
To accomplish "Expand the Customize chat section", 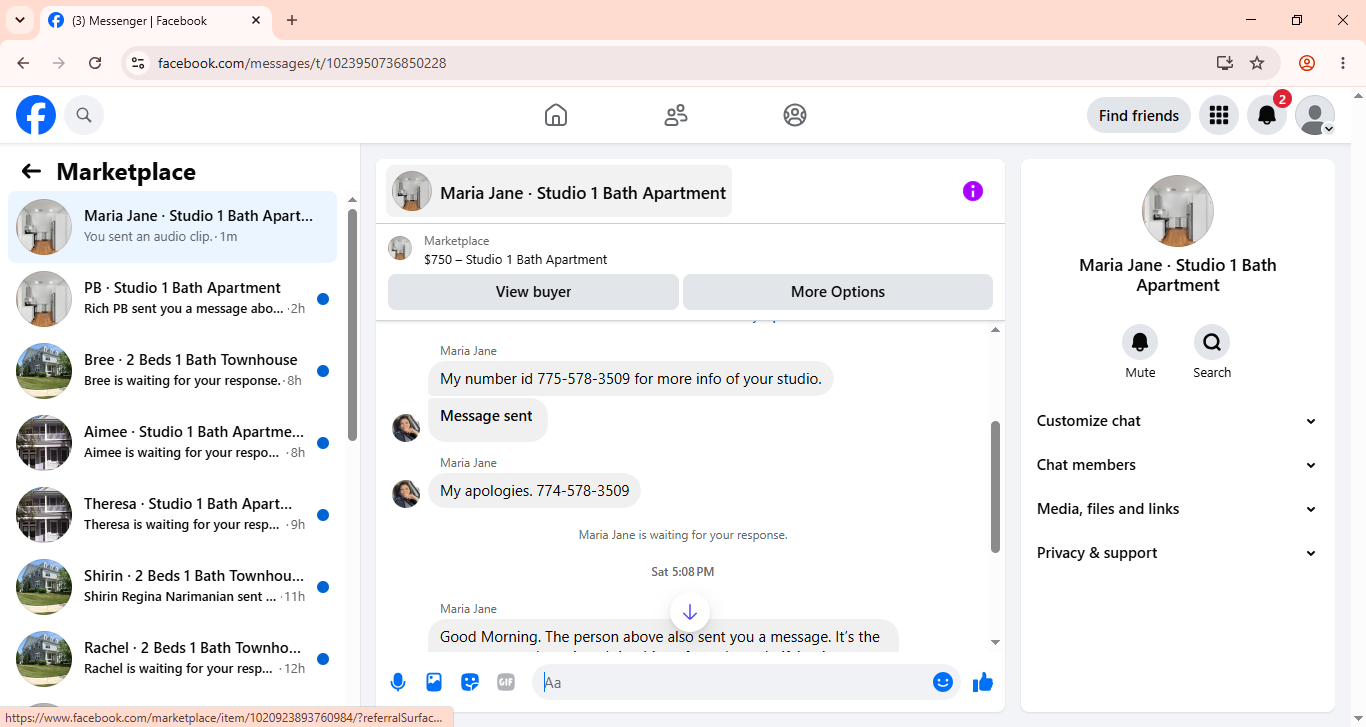I will click(x=1177, y=421).
